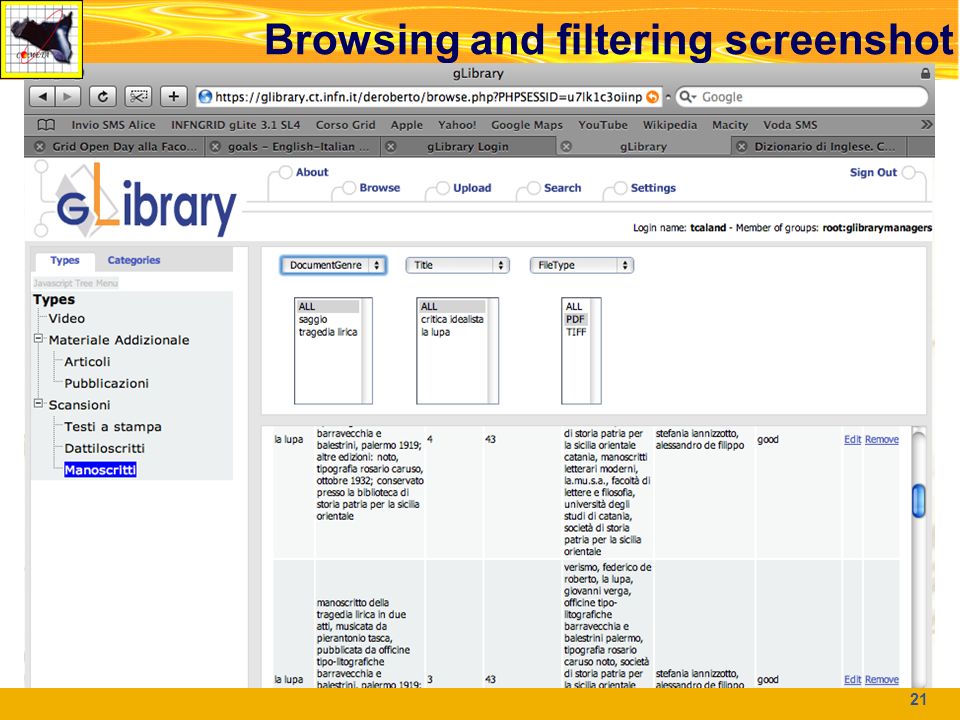Remove the second la lupa entry
The image size is (960, 720).
point(882,680)
